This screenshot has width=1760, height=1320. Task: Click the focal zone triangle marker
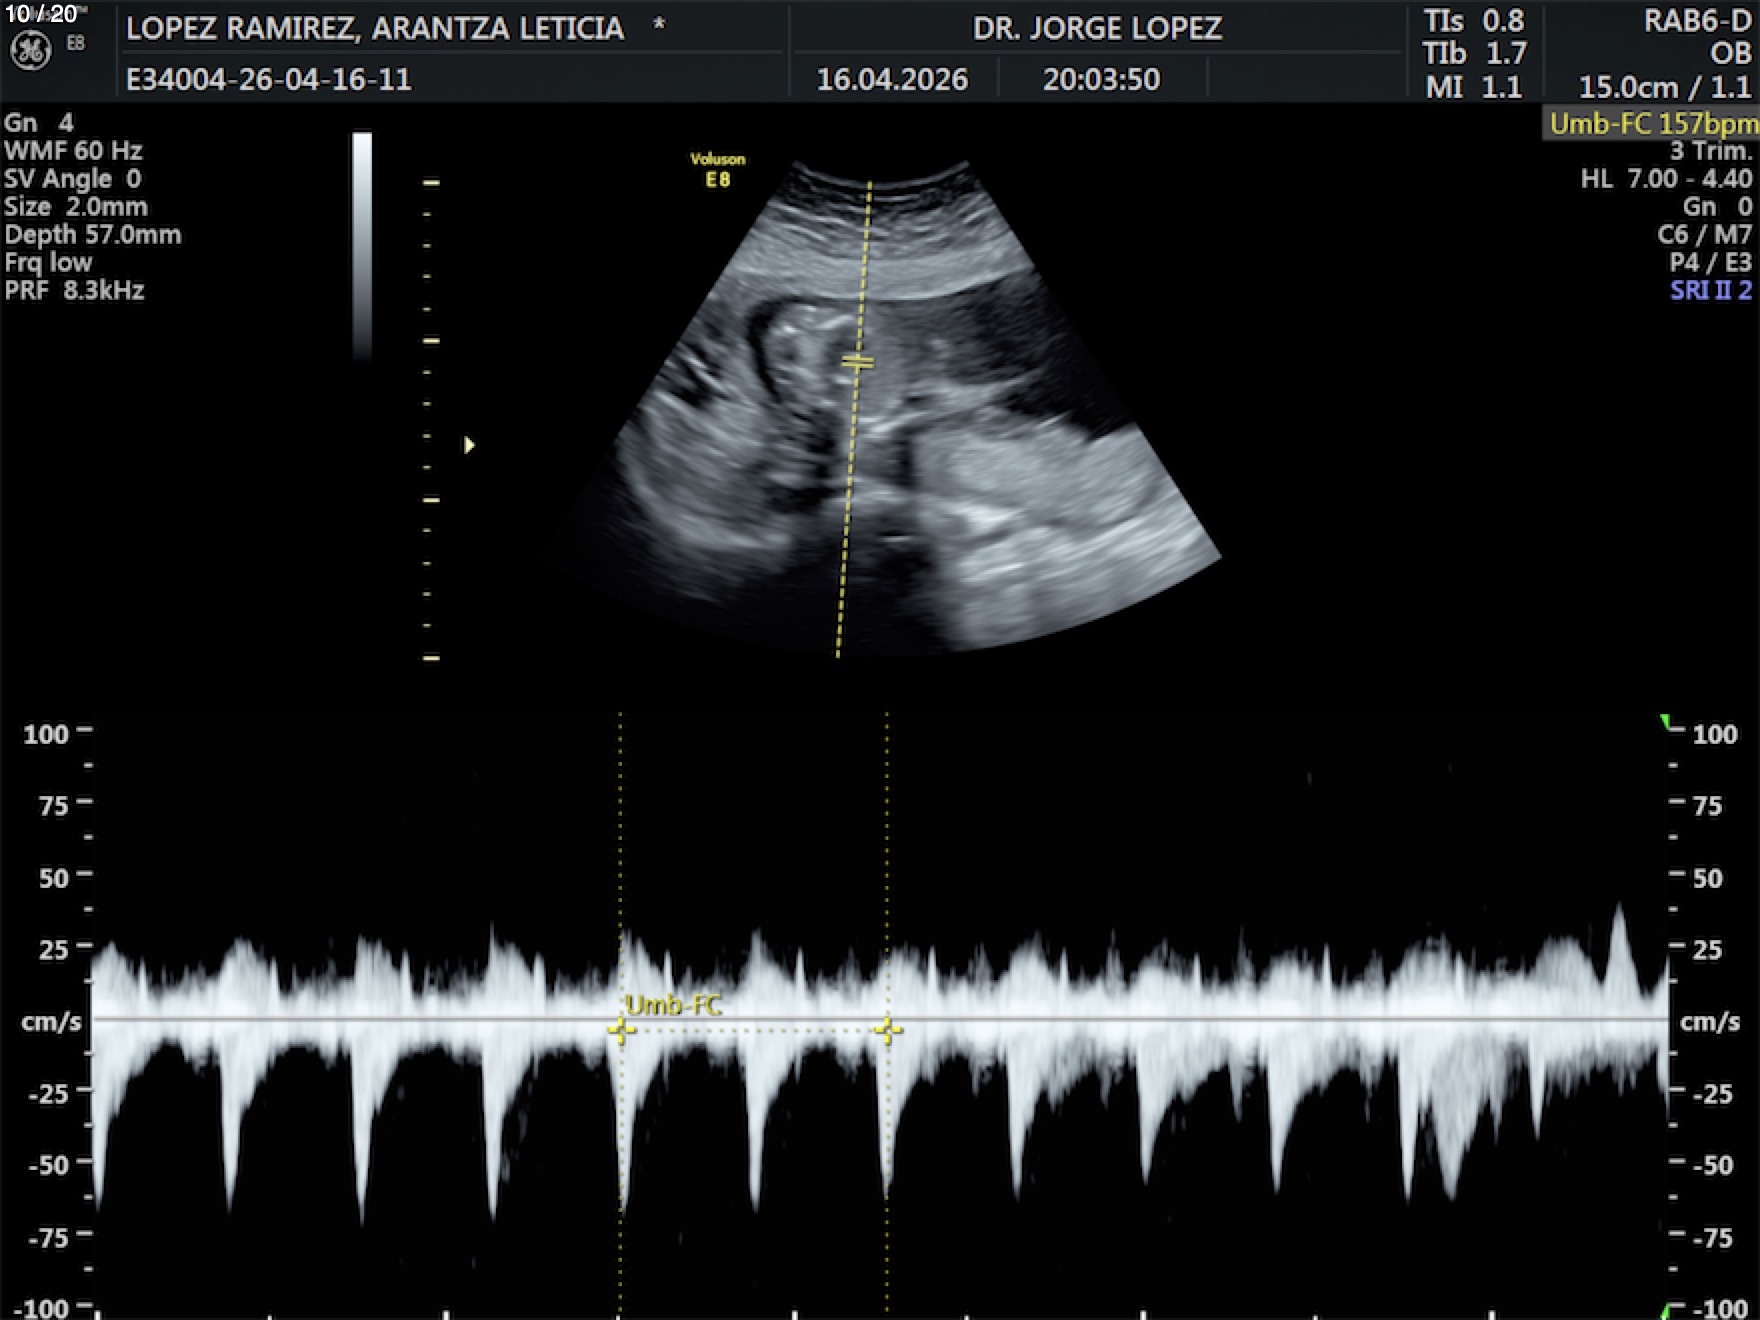pyautogui.click(x=469, y=445)
